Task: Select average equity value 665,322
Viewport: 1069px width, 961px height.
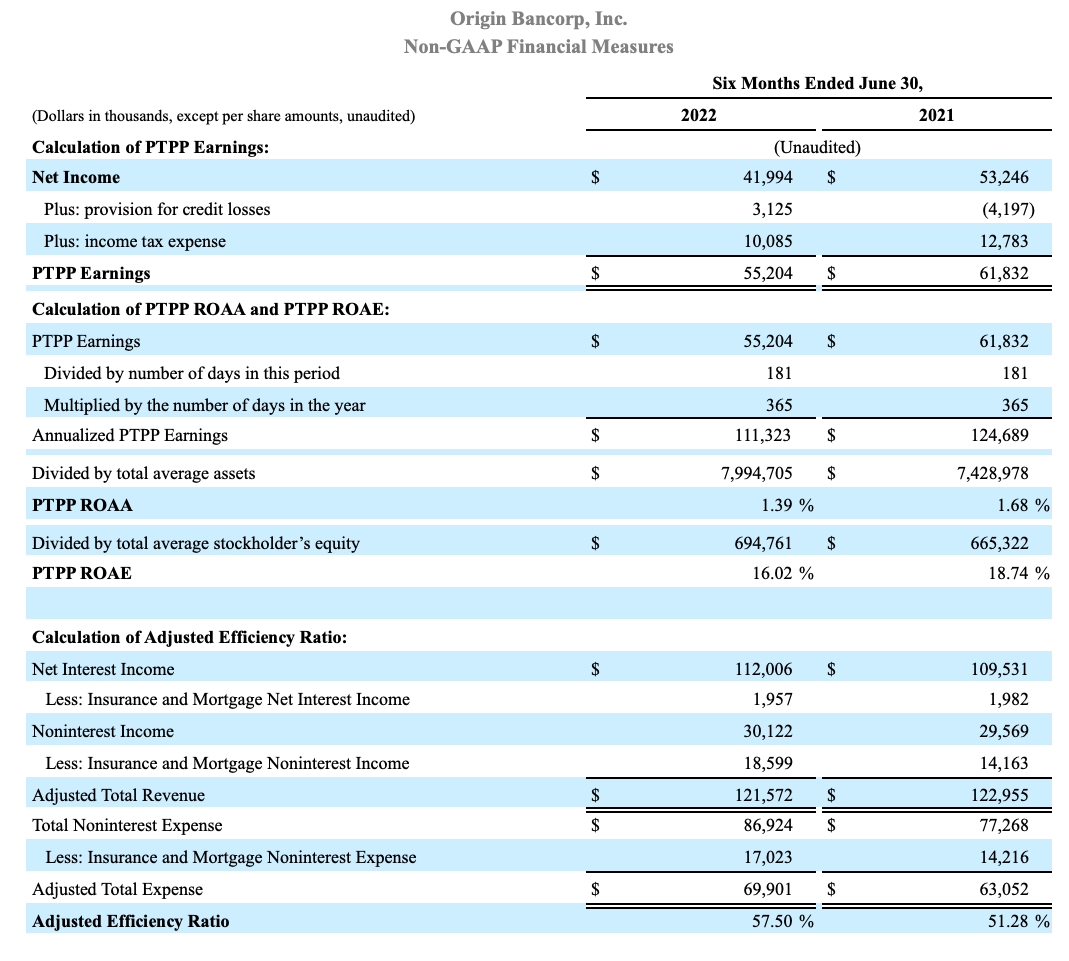Action: coord(999,544)
